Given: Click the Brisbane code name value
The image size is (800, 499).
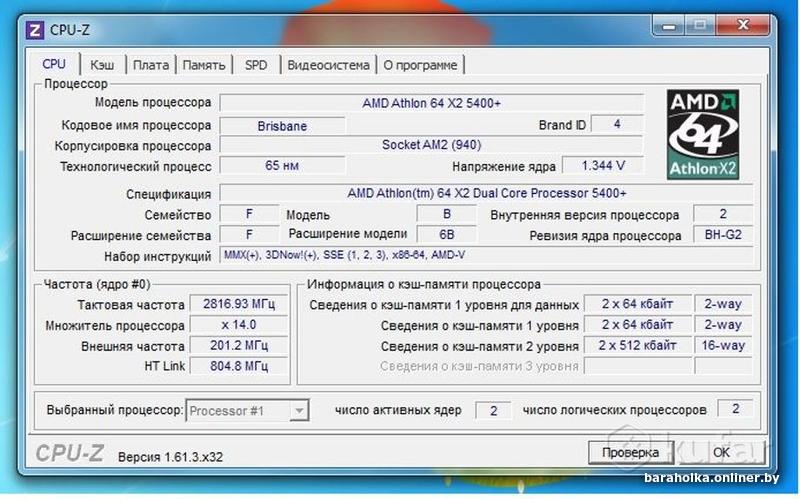Looking at the screenshot, I should coord(282,126).
